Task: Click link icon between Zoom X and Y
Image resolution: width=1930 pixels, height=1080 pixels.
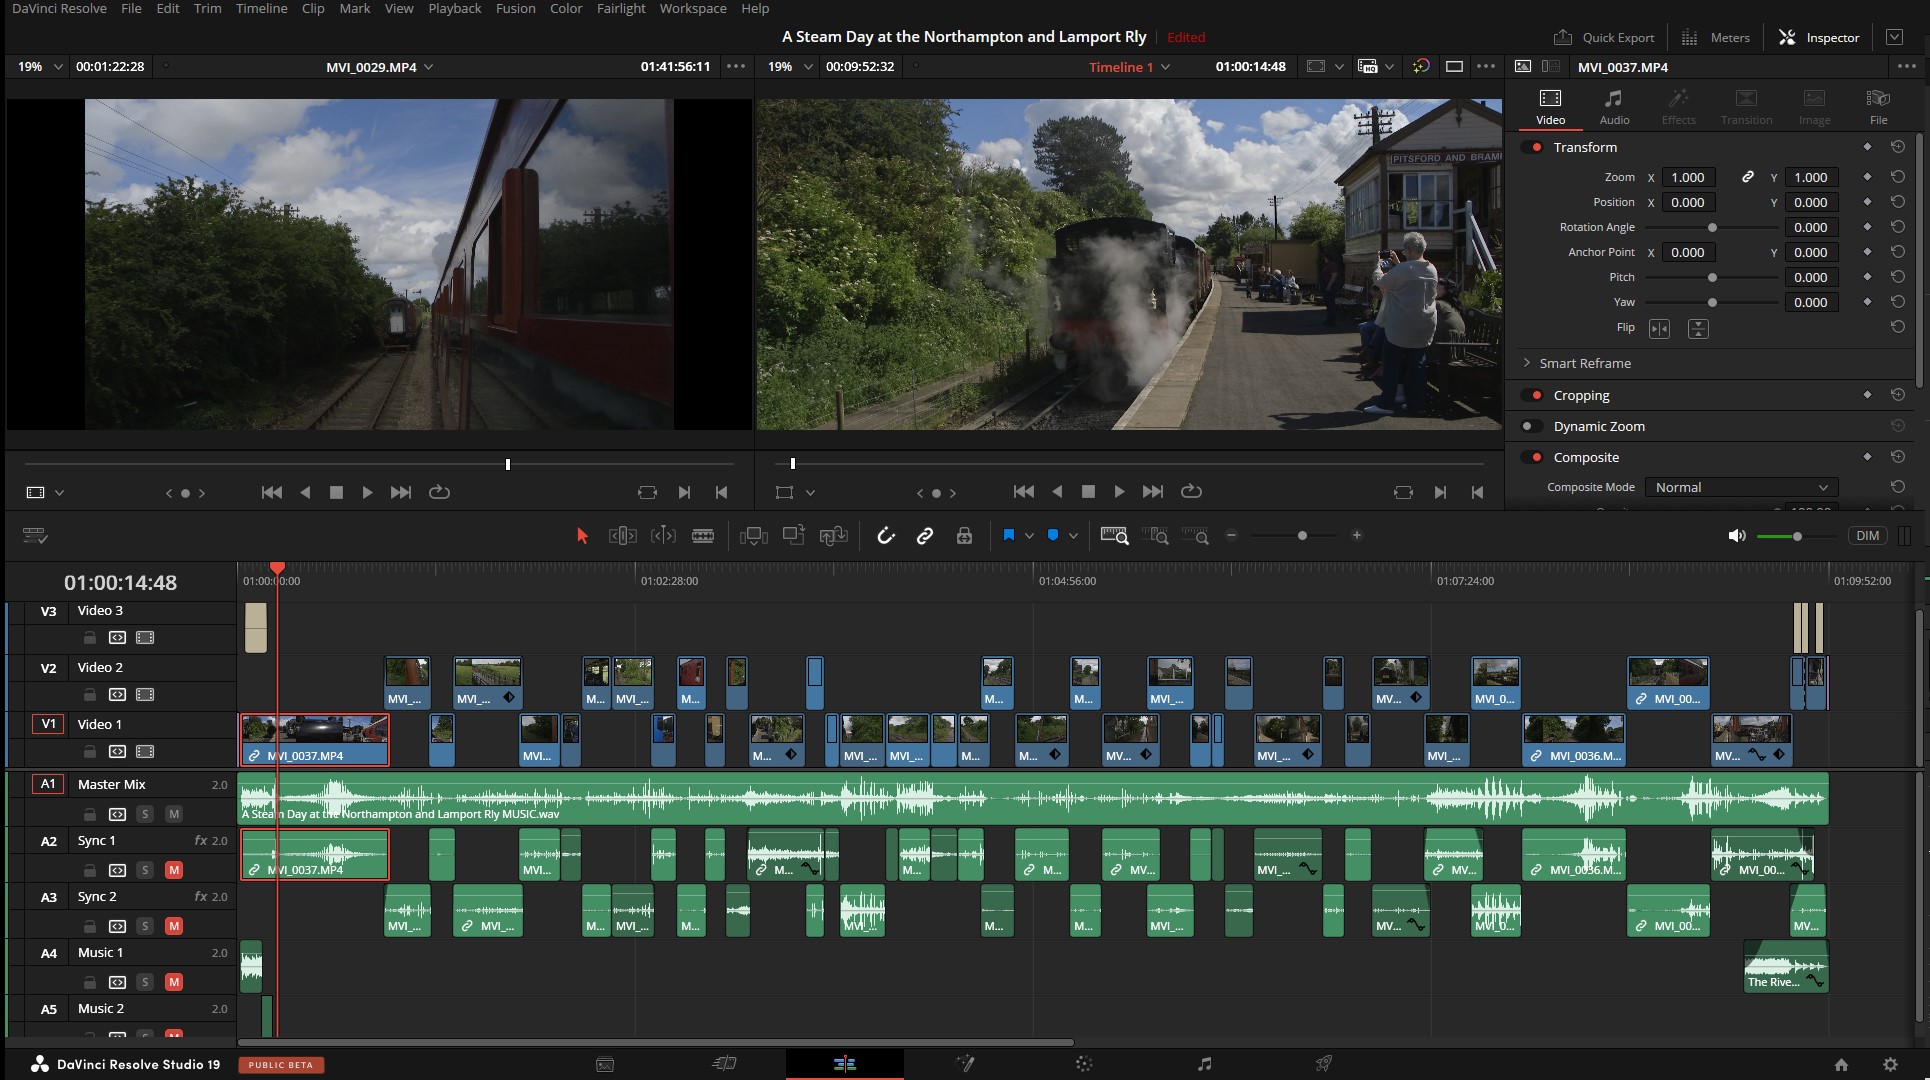Action: coord(1748,177)
